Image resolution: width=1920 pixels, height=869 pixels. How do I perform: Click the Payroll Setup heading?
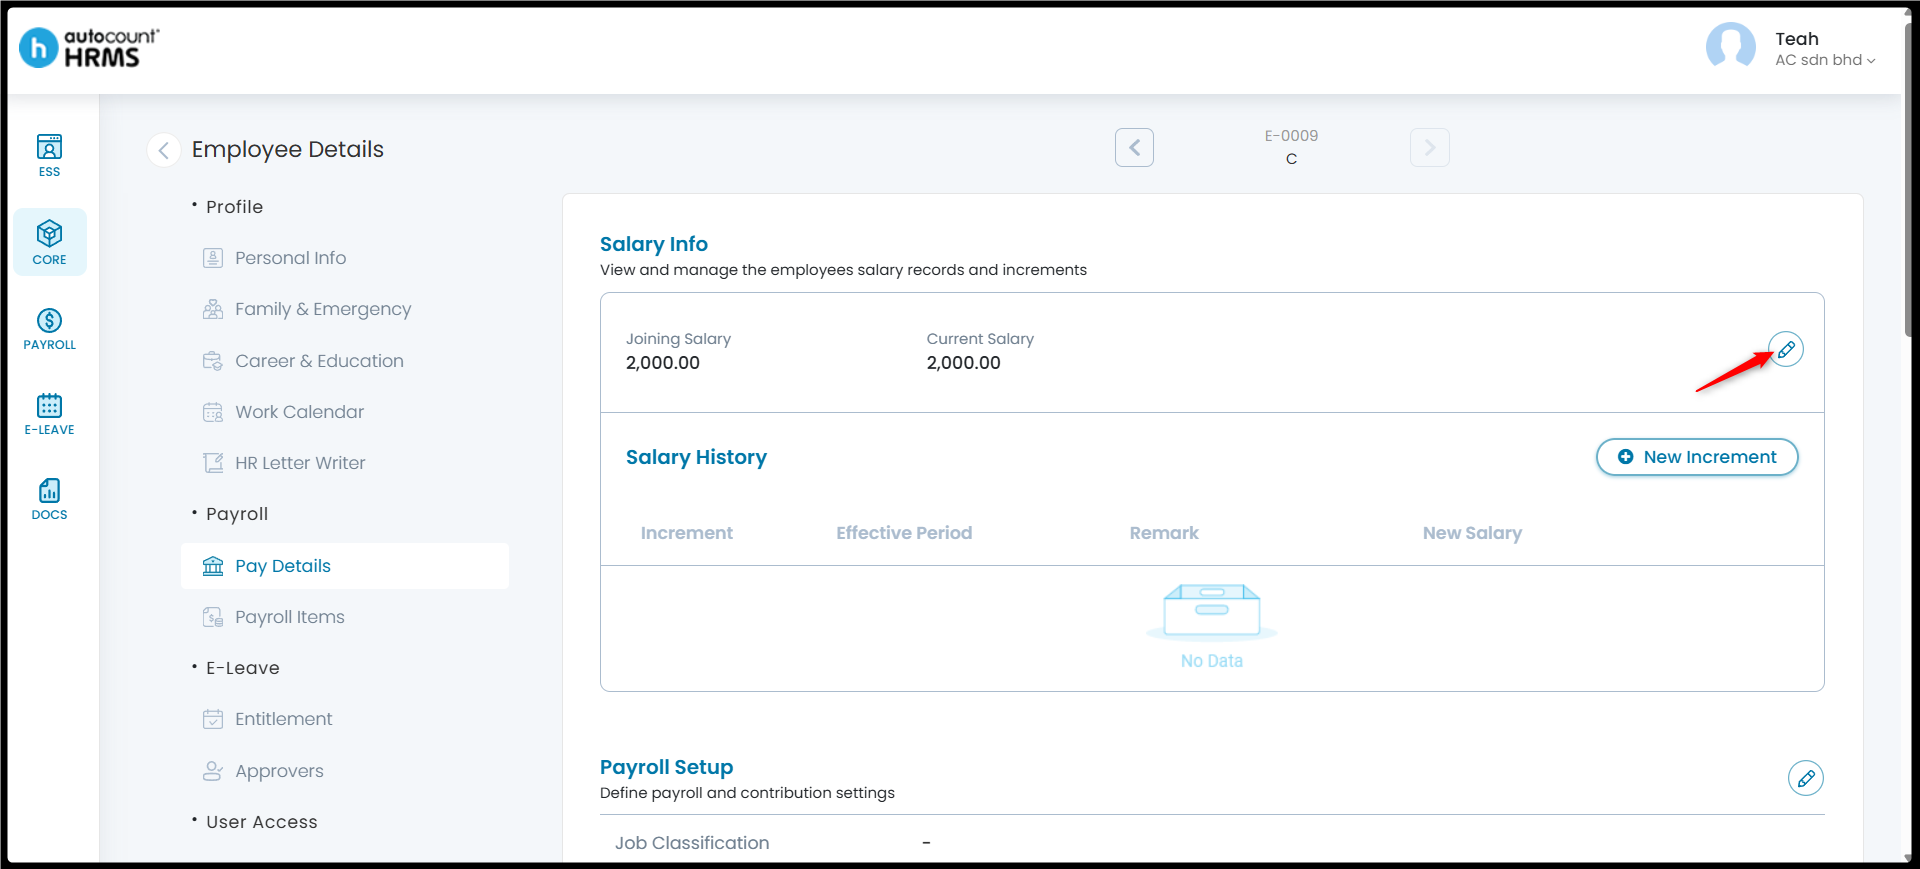coord(666,767)
